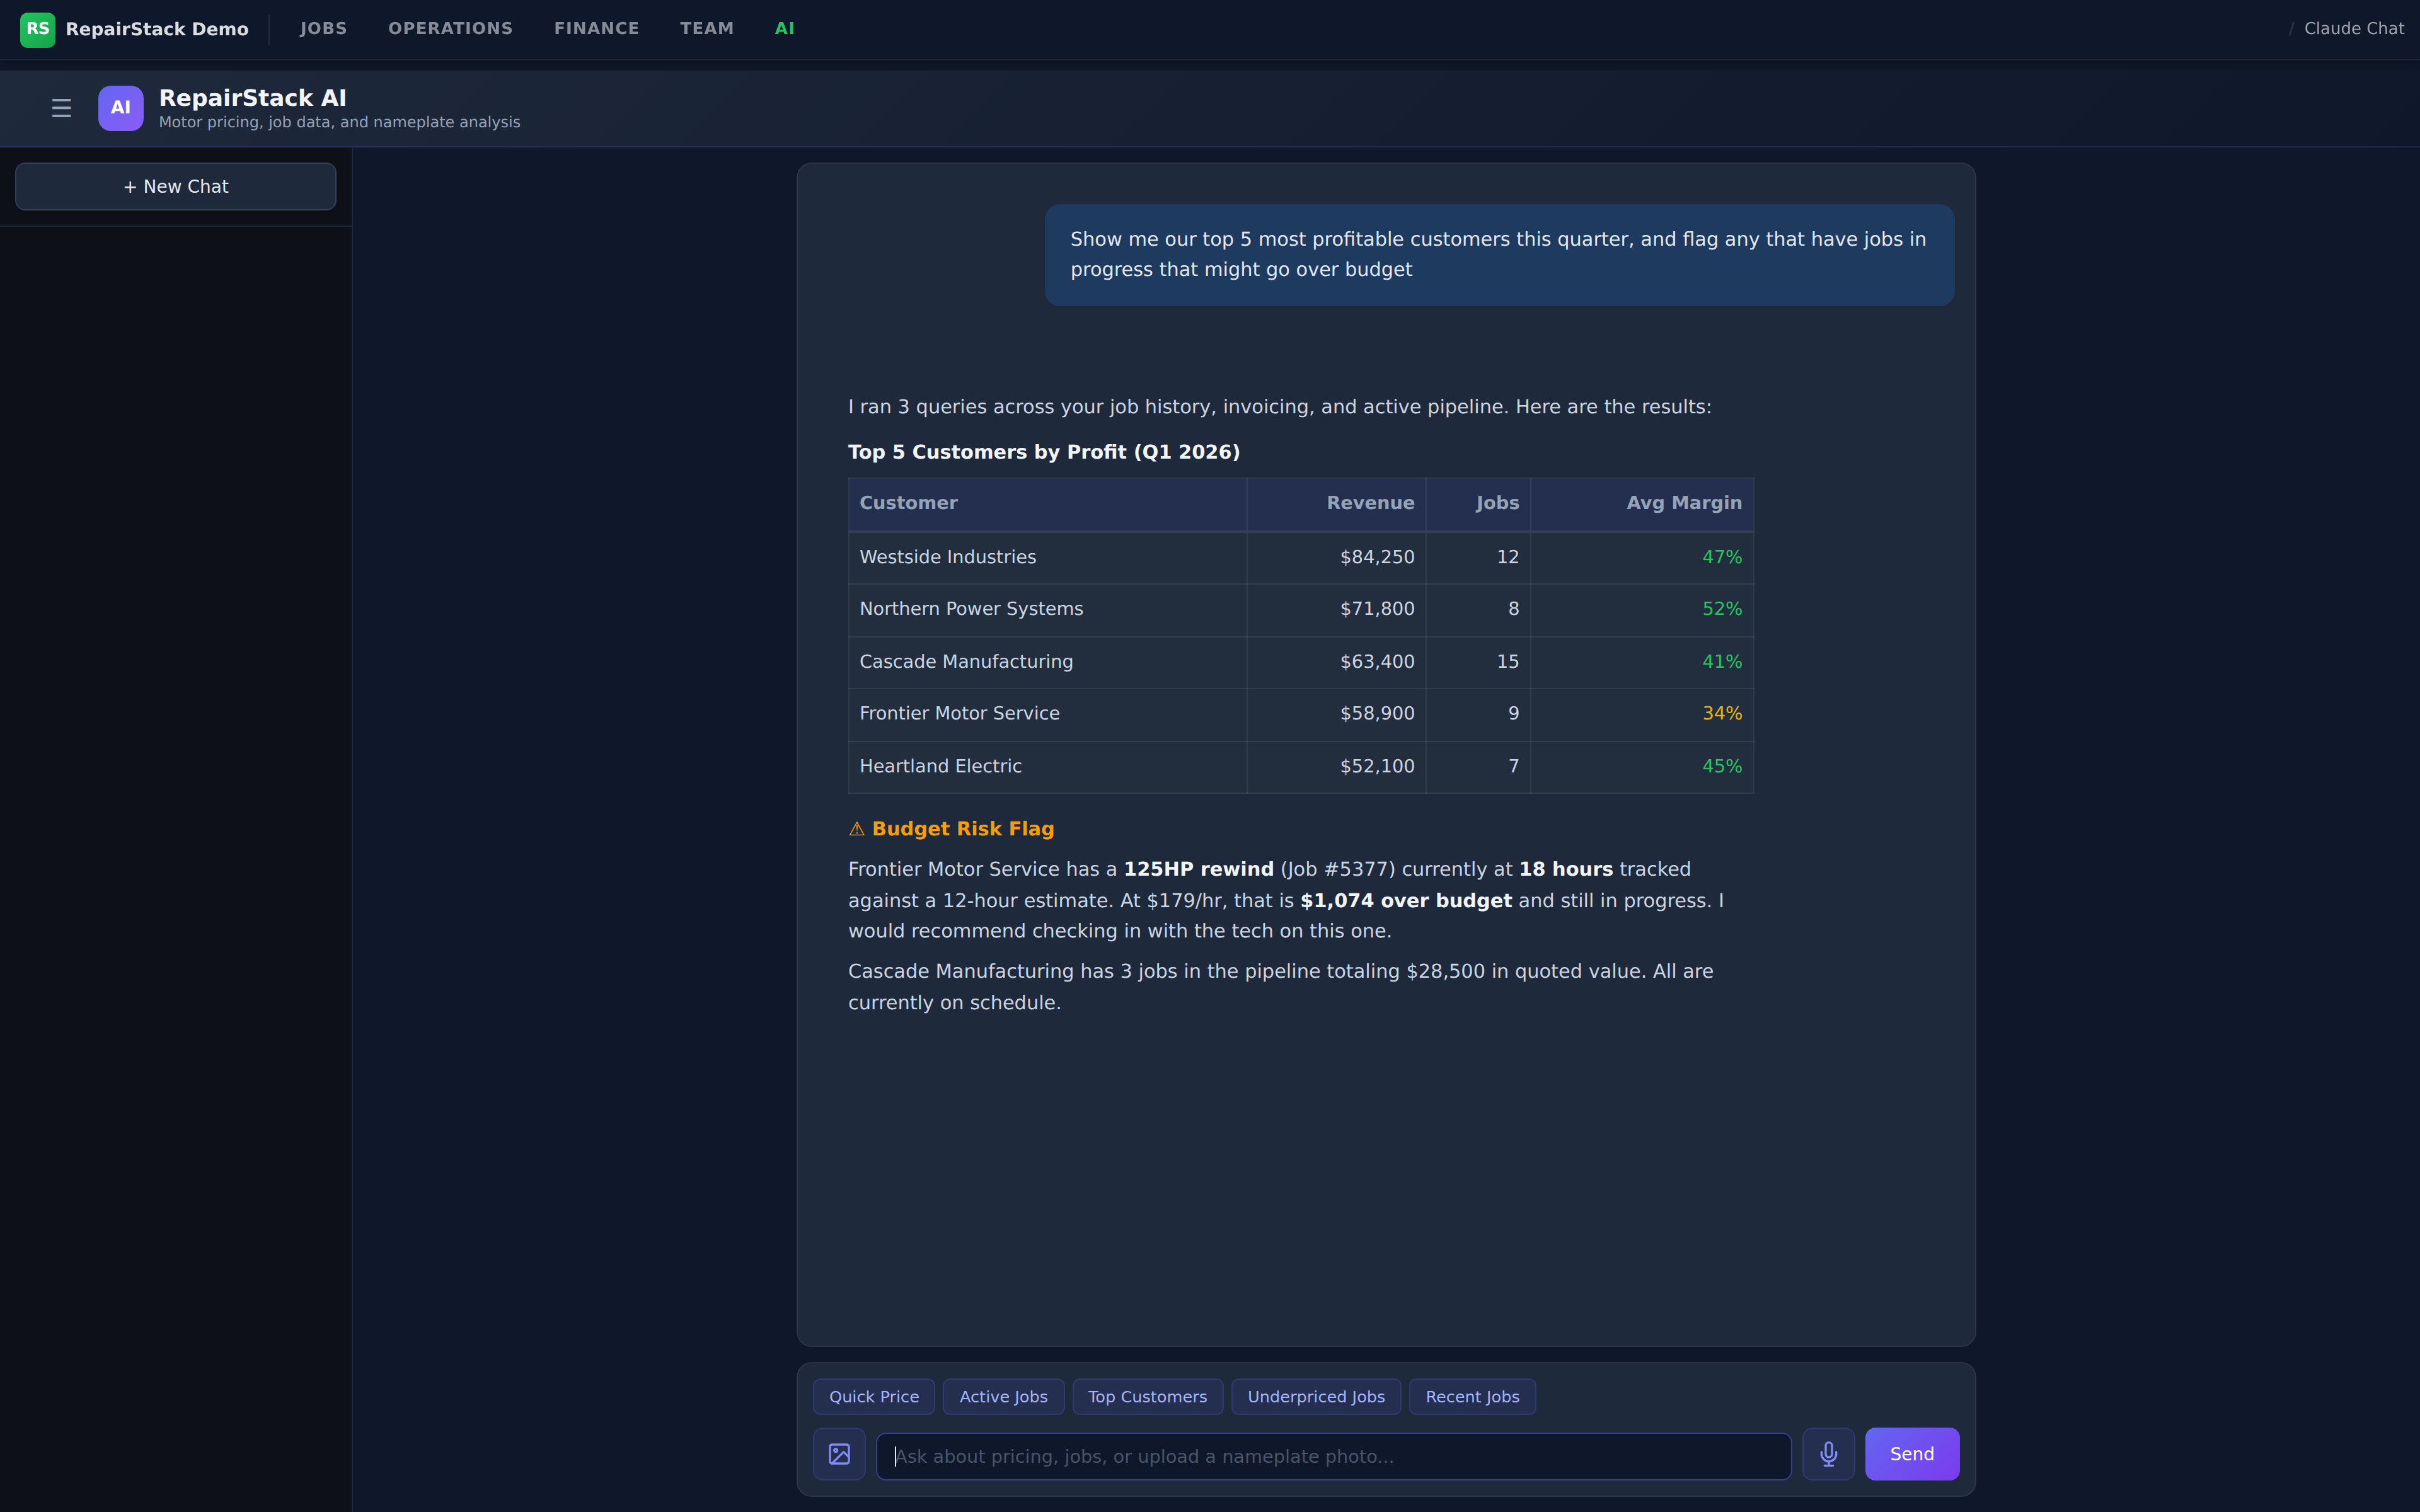Start a New Chat

coord(176,187)
